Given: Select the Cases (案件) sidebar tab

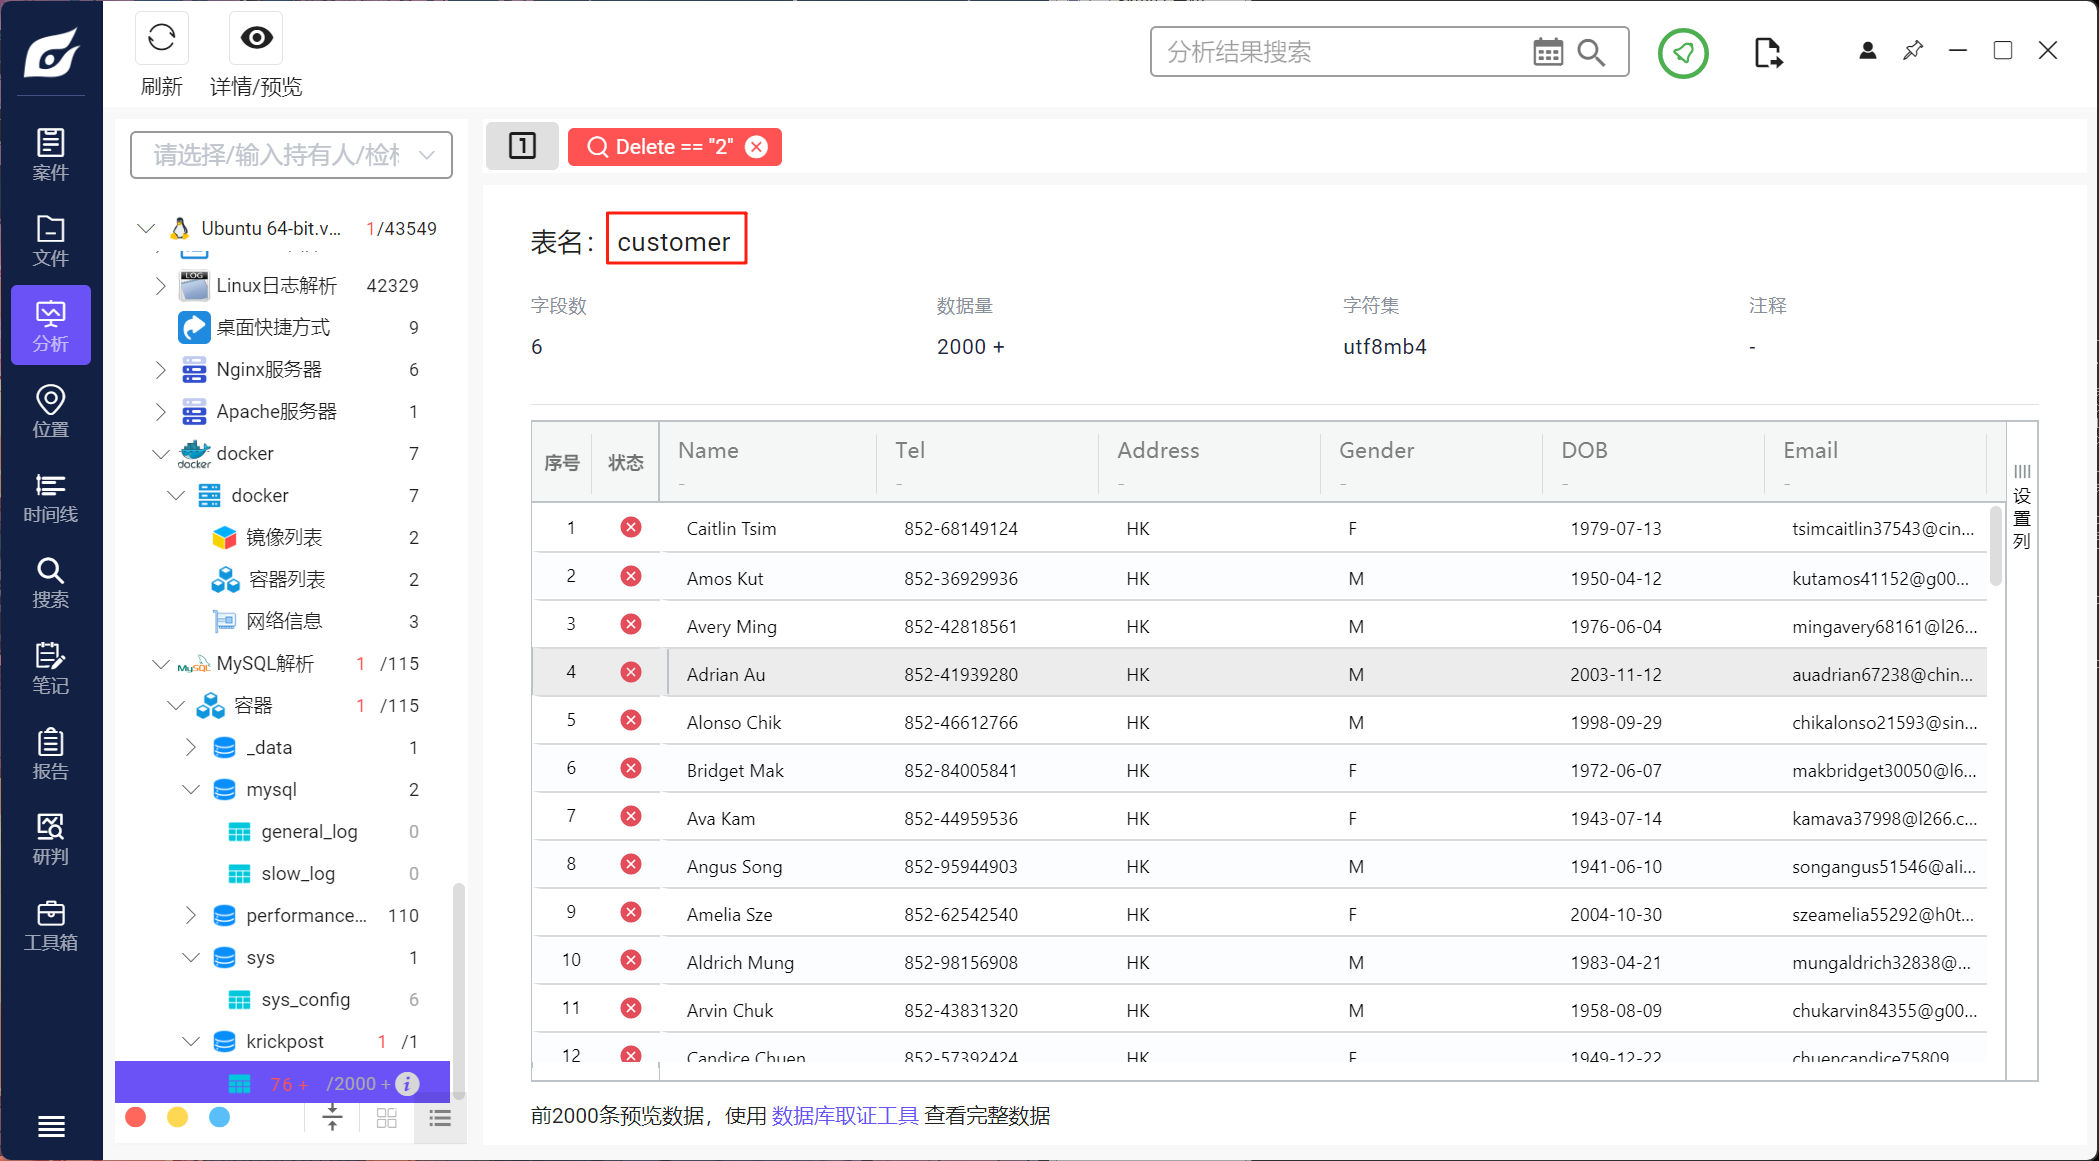Looking at the screenshot, I should [50, 155].
